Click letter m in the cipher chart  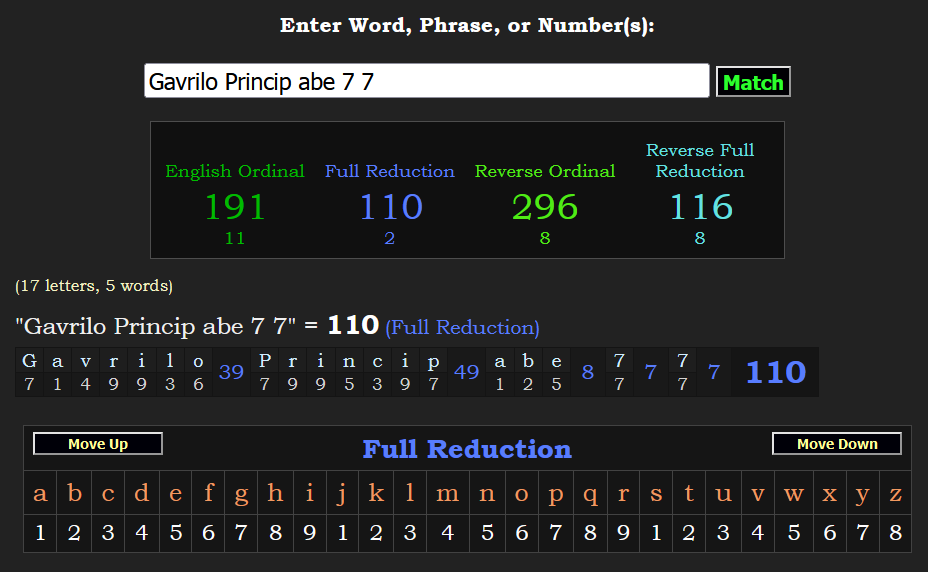pyautogui.click(x=447, y=493)
